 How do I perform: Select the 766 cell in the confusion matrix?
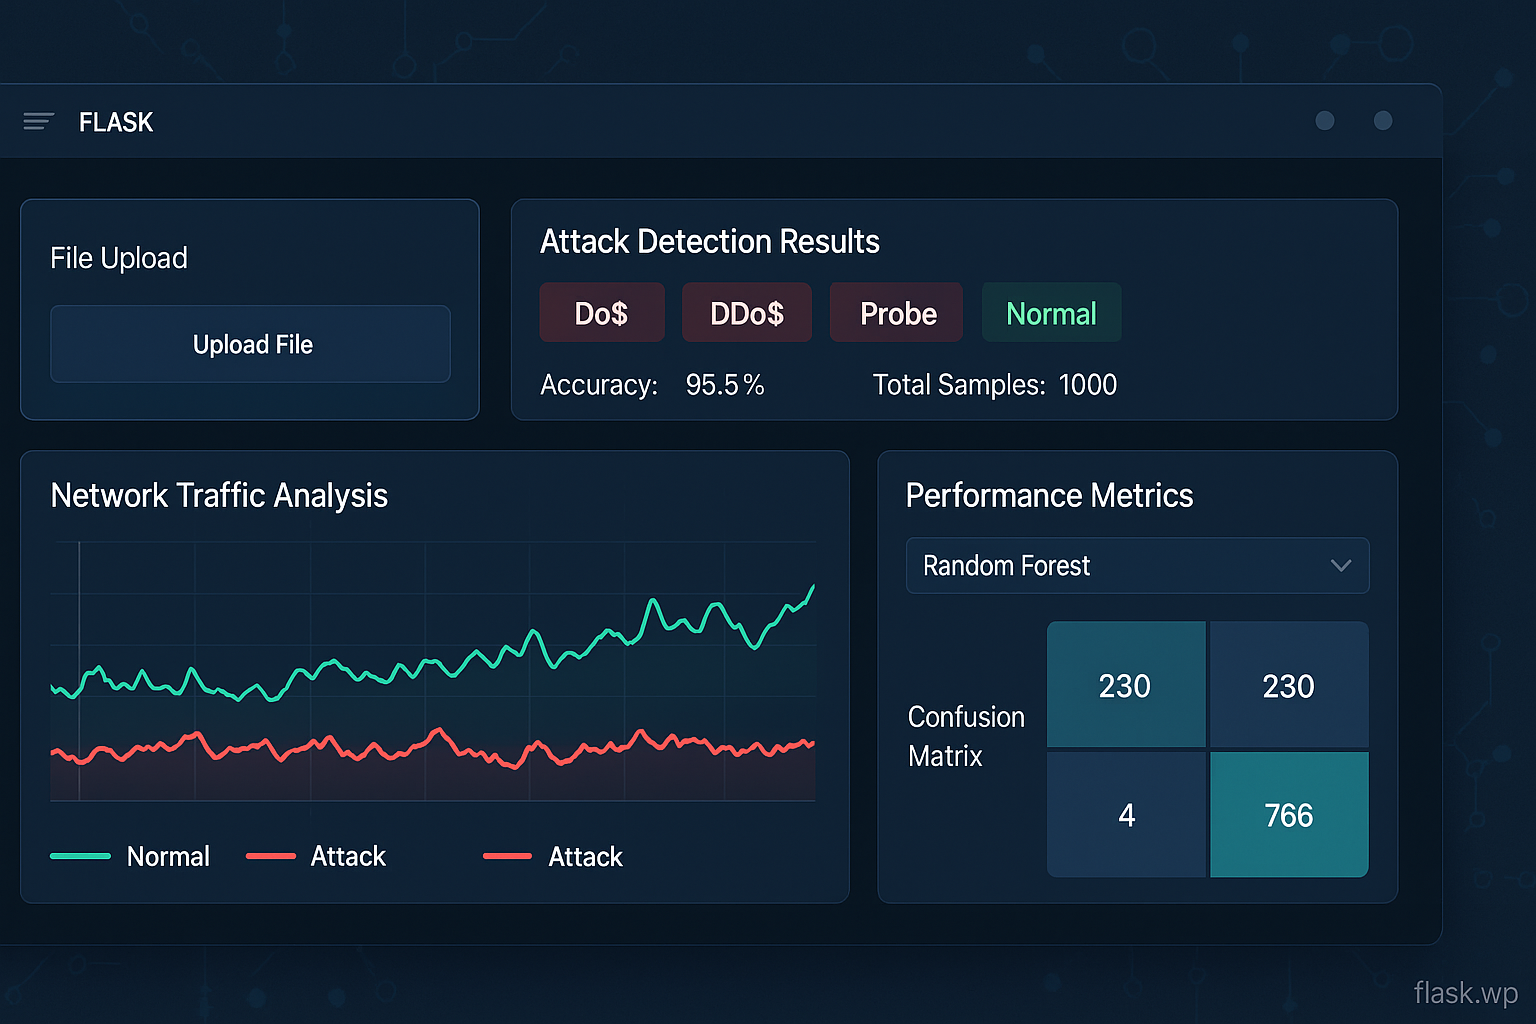click(x=1288, y=815)
